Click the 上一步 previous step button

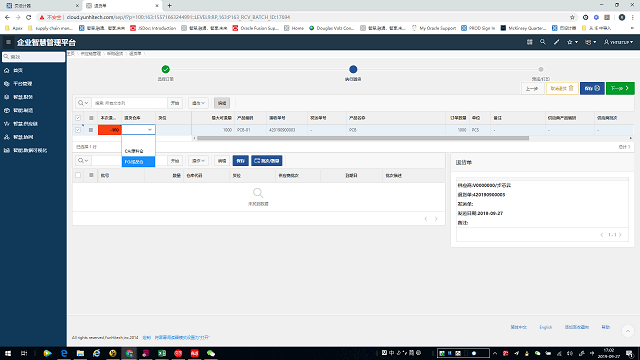click(x=532, y=89)
